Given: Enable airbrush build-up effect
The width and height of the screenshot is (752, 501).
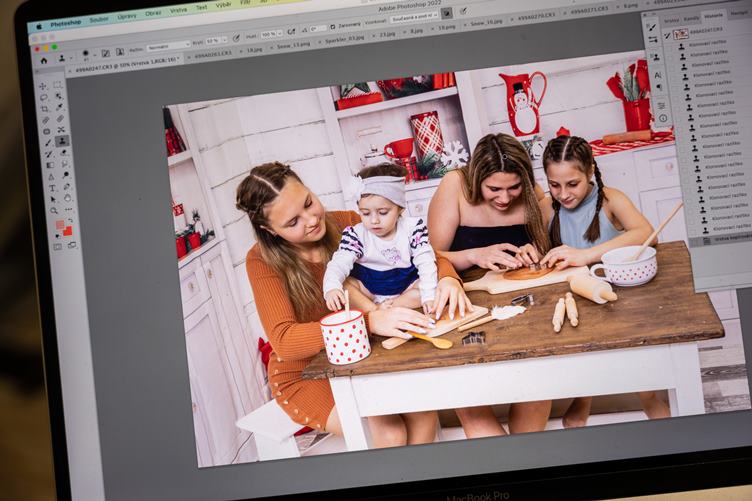Looking at the screenshot, I should pos(292,32).
